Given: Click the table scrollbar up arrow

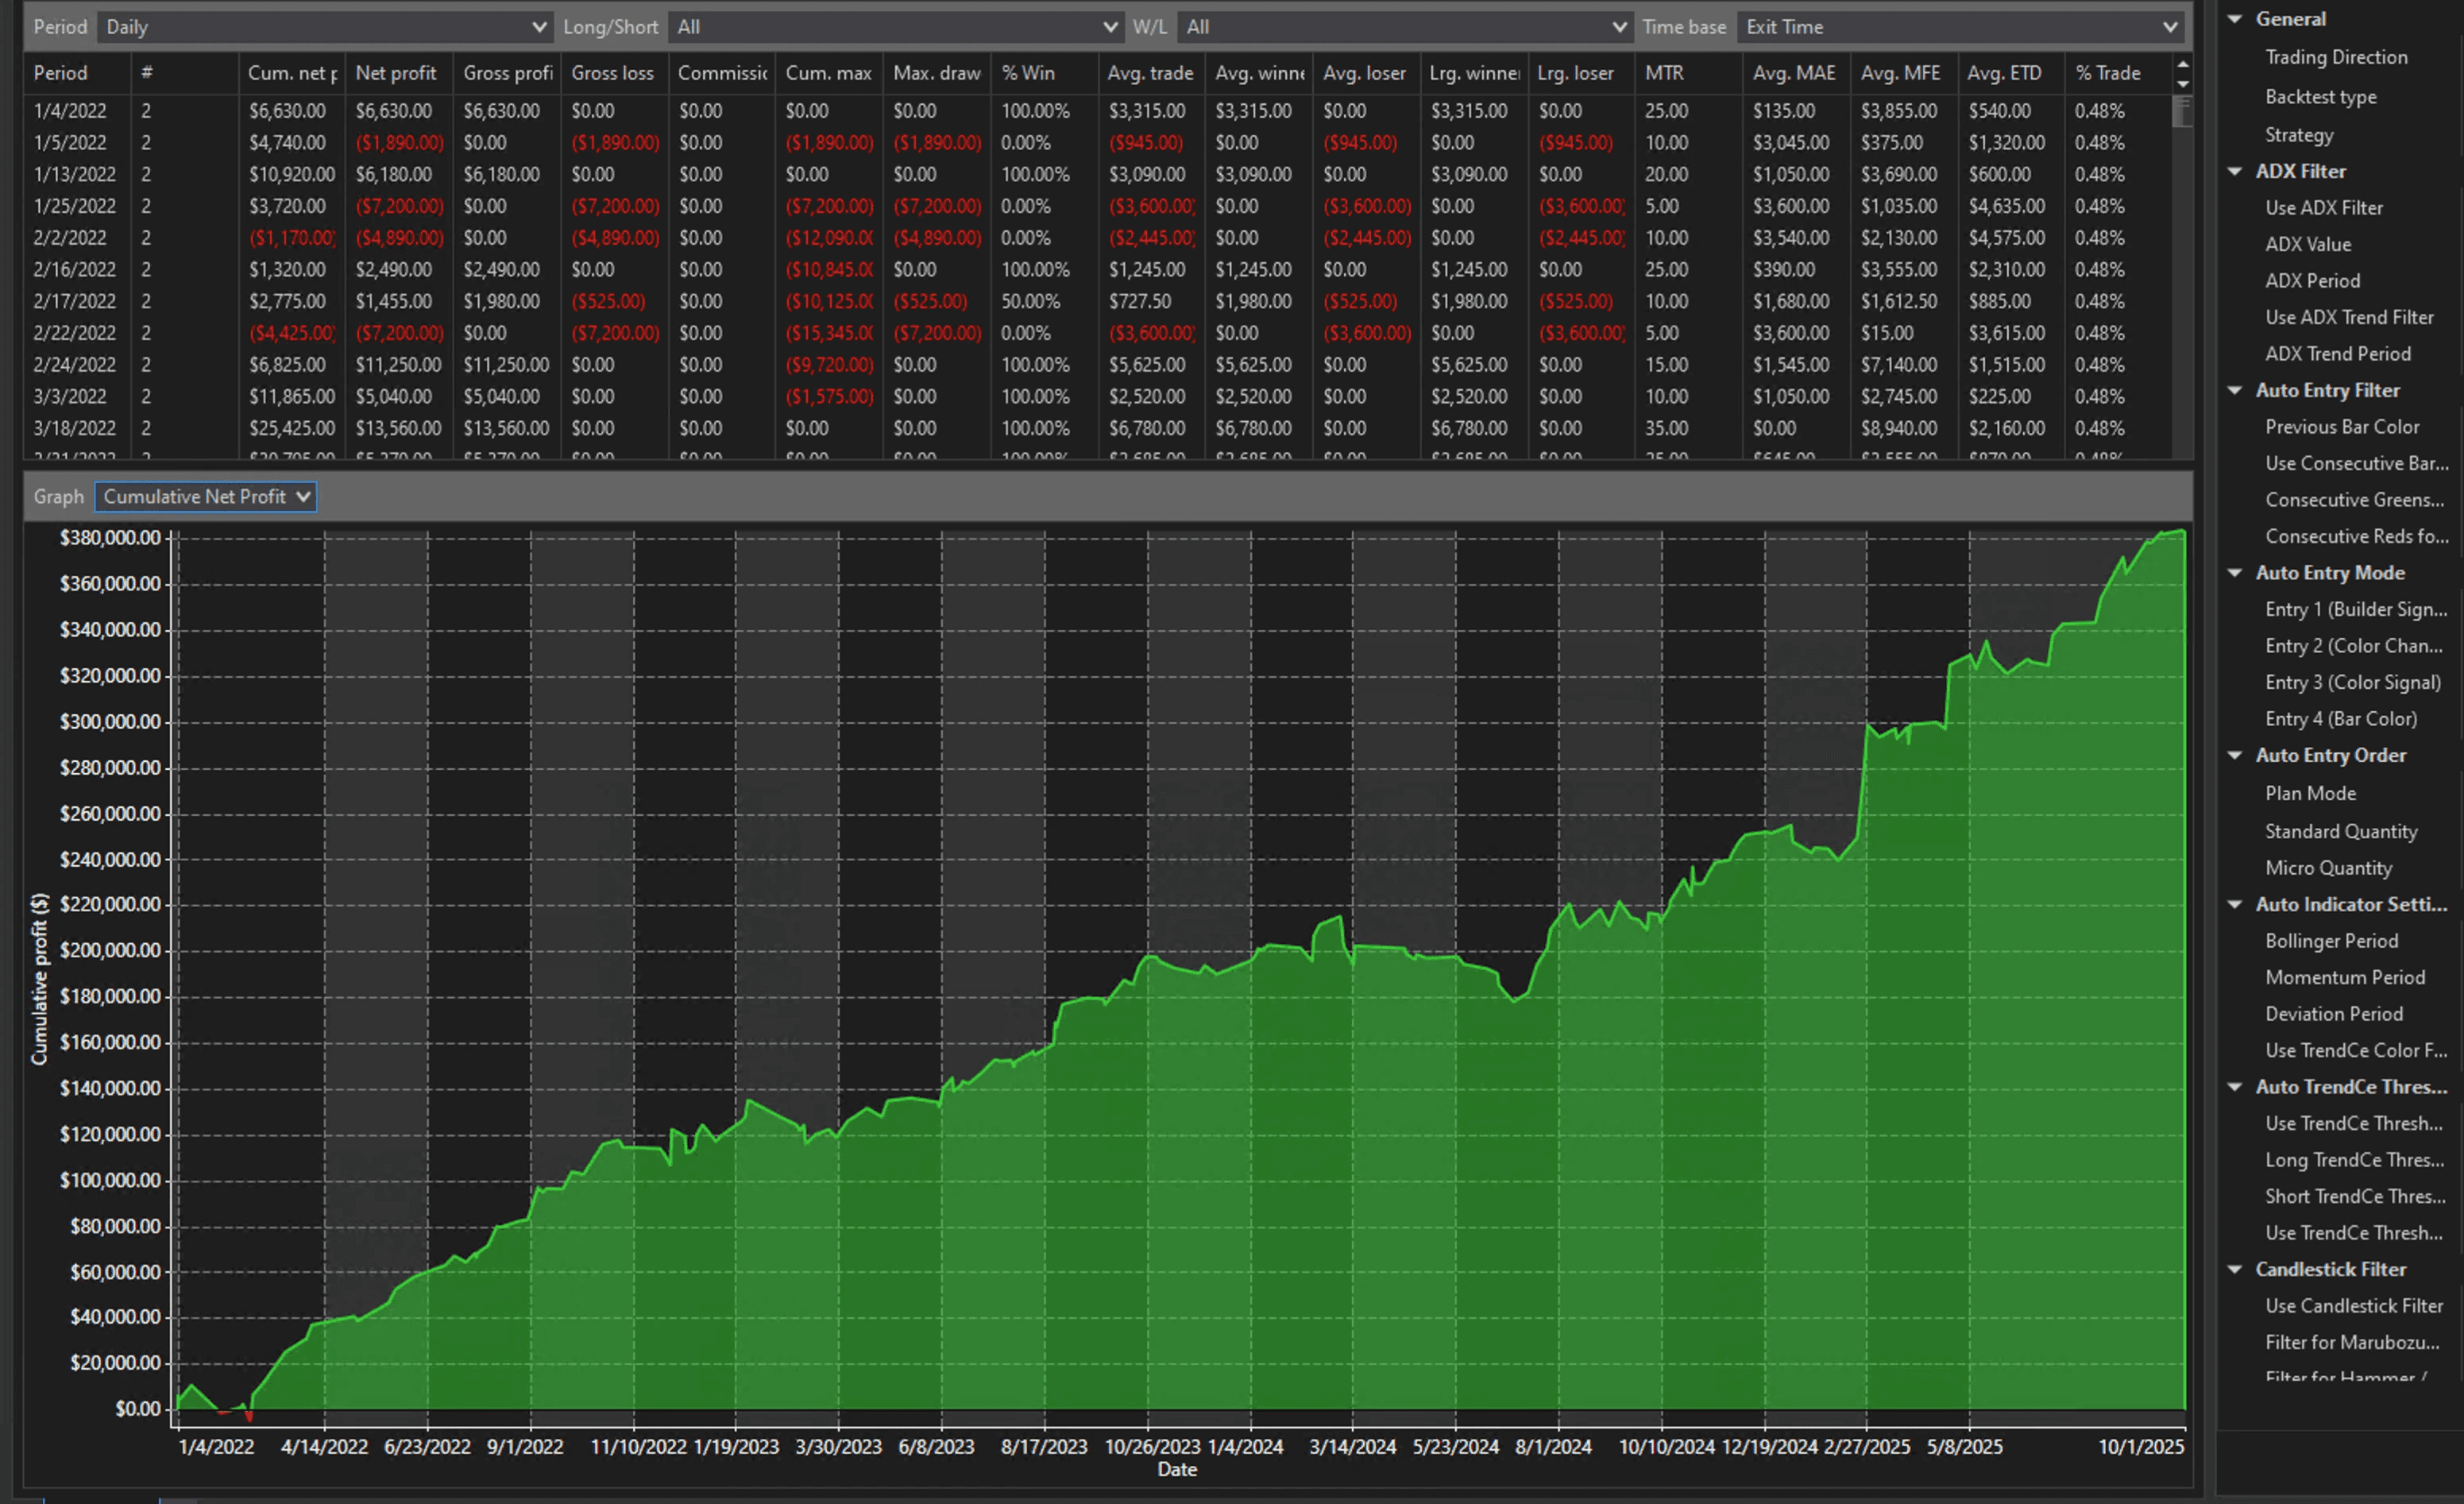Looking at the screenshot, I should click(x=2183, y=65).
